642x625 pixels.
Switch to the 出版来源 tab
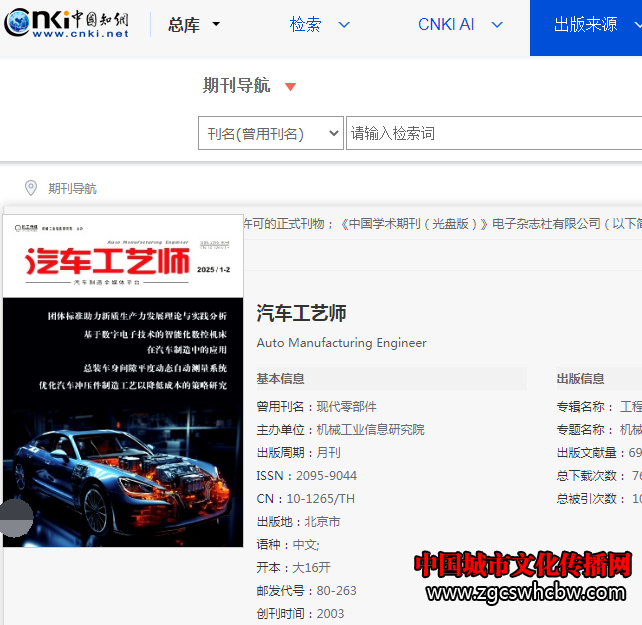click(585, 25)
